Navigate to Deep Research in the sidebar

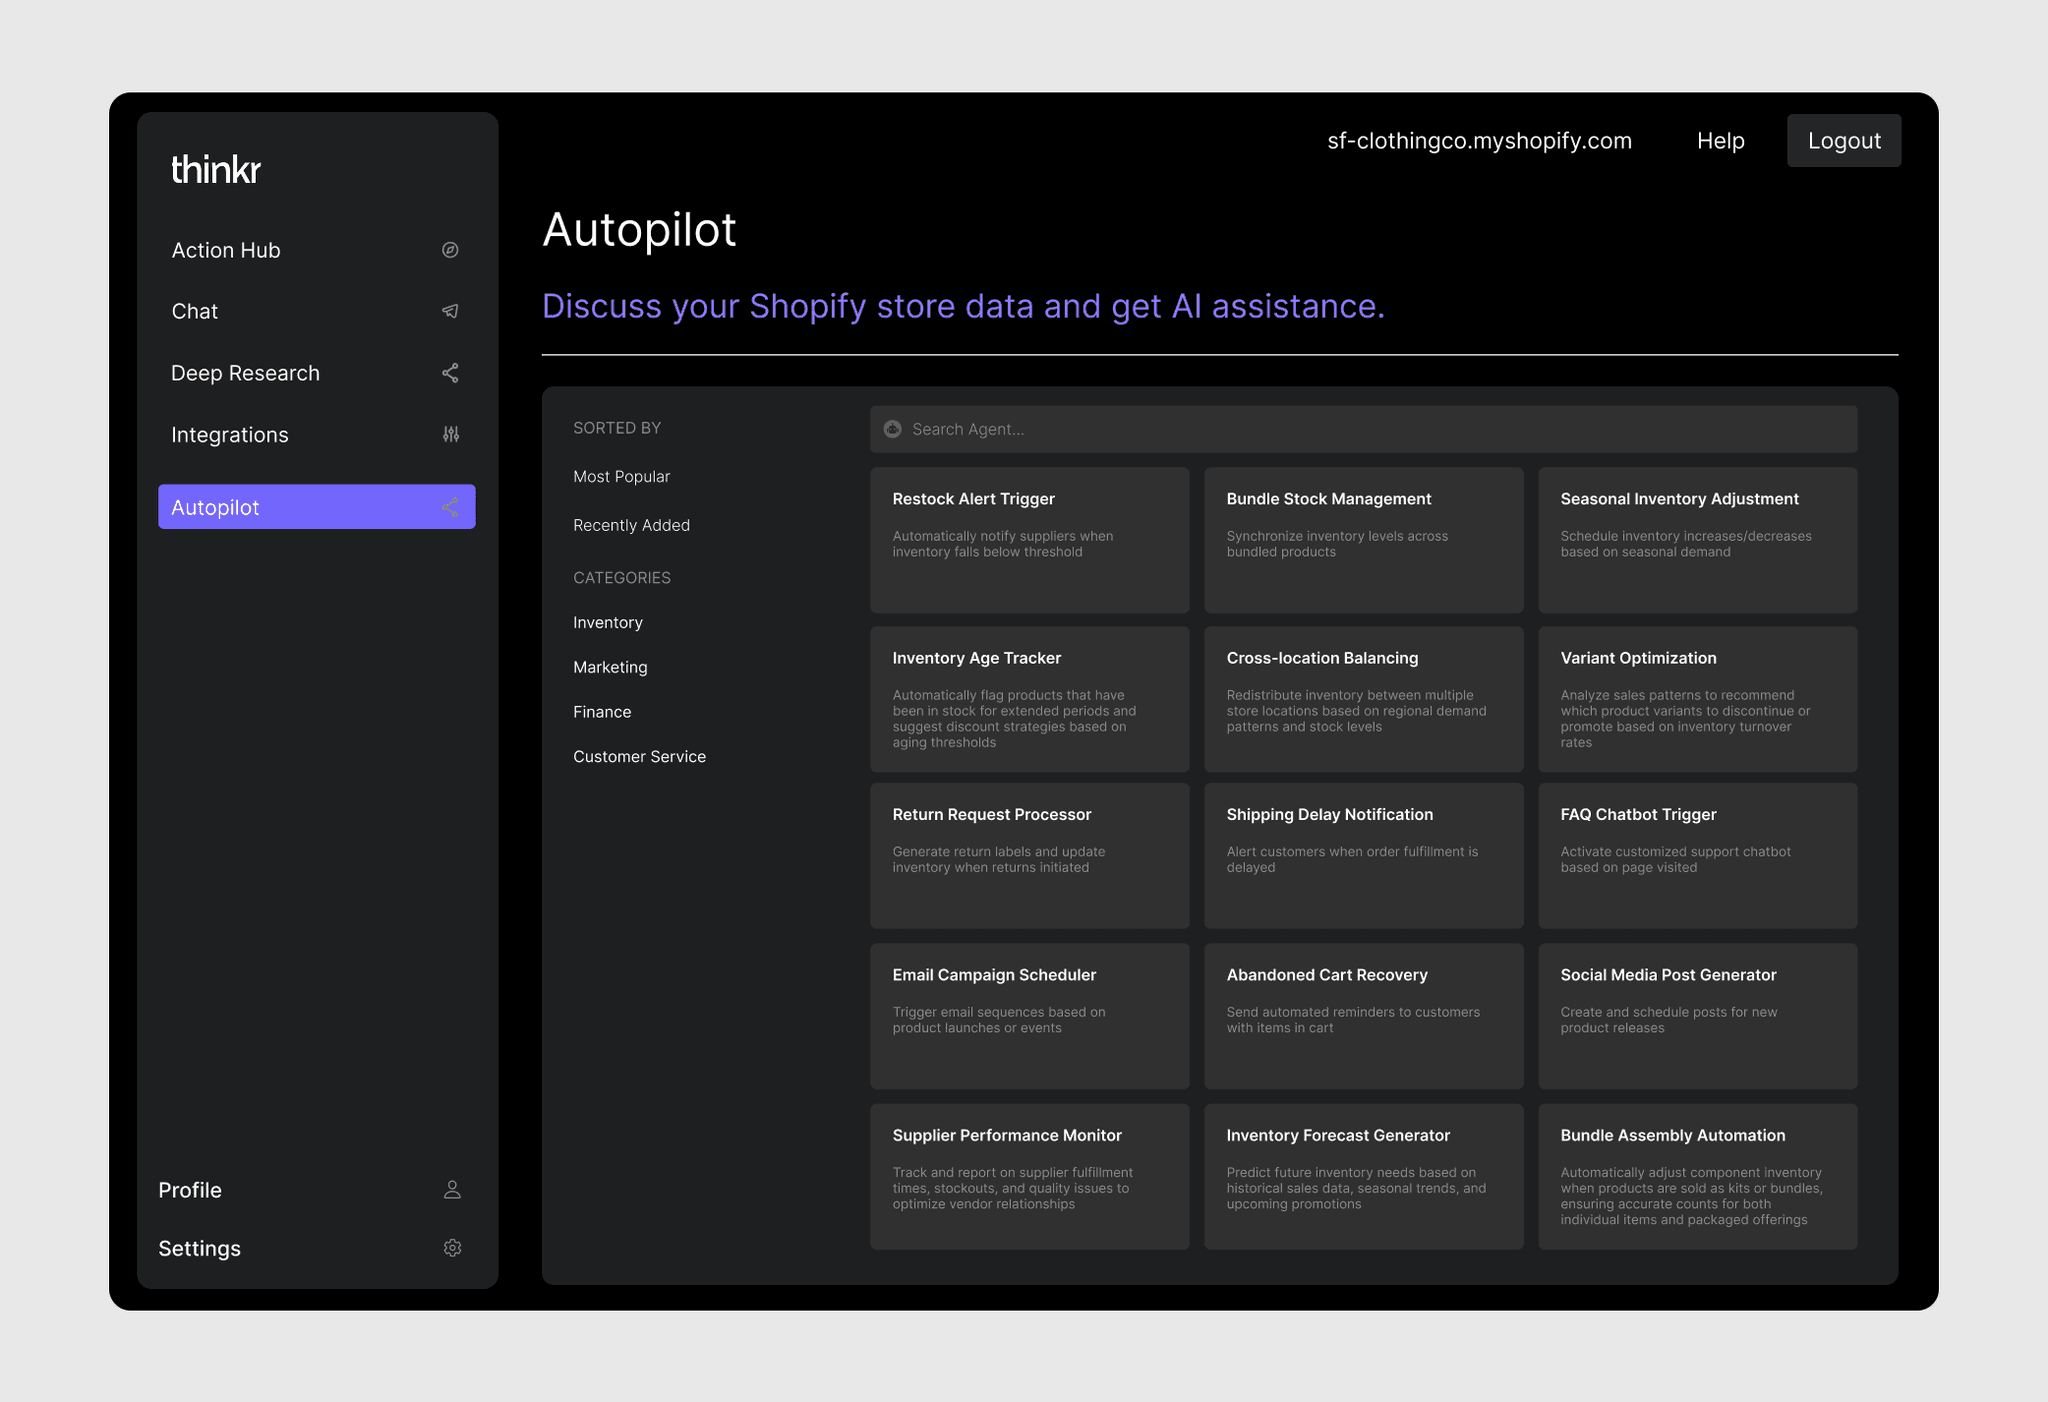(x=245, y=372)
